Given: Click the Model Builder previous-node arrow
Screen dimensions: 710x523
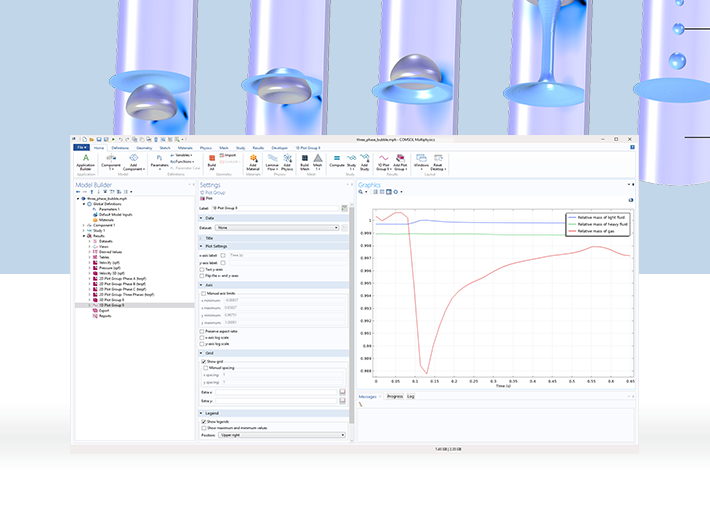Looking at the screenshot, I should (x=78, y=192).
